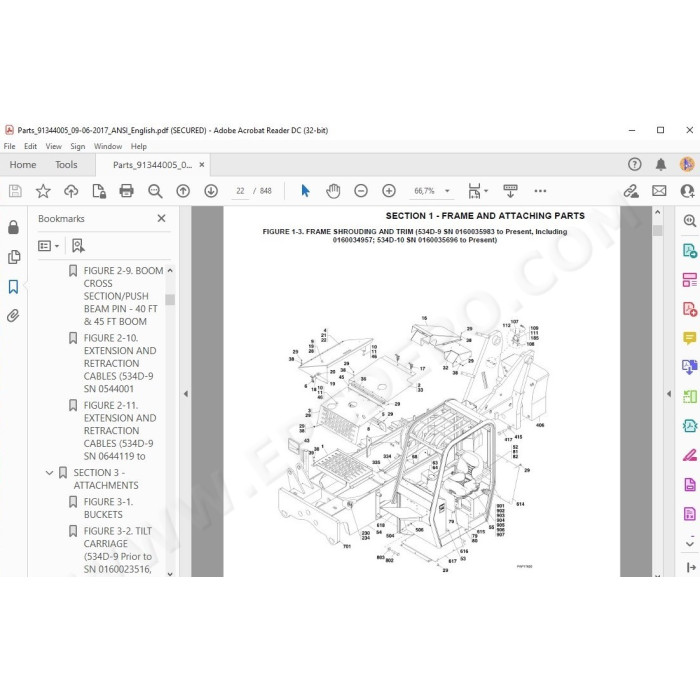Close the Parts_91344005 document tab
Image resolution: width=700 pixels, height=700 pixels.
pos(202,165)
